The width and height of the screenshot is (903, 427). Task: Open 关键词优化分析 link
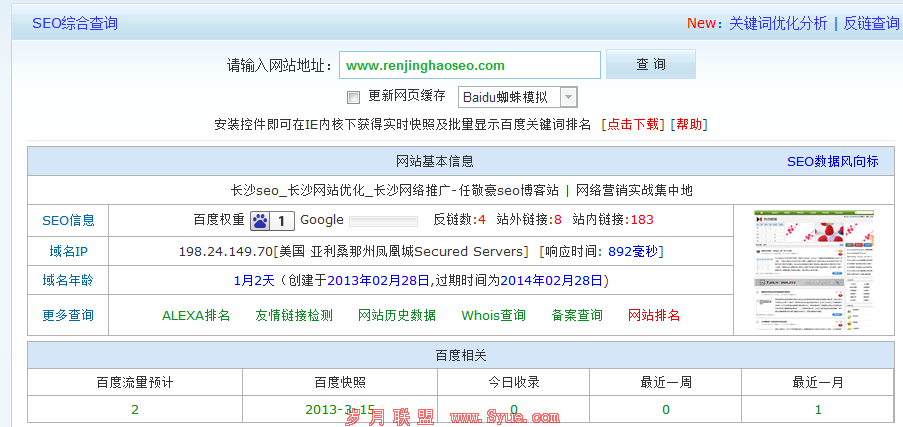pyautogui.click(x=777, y=24)
